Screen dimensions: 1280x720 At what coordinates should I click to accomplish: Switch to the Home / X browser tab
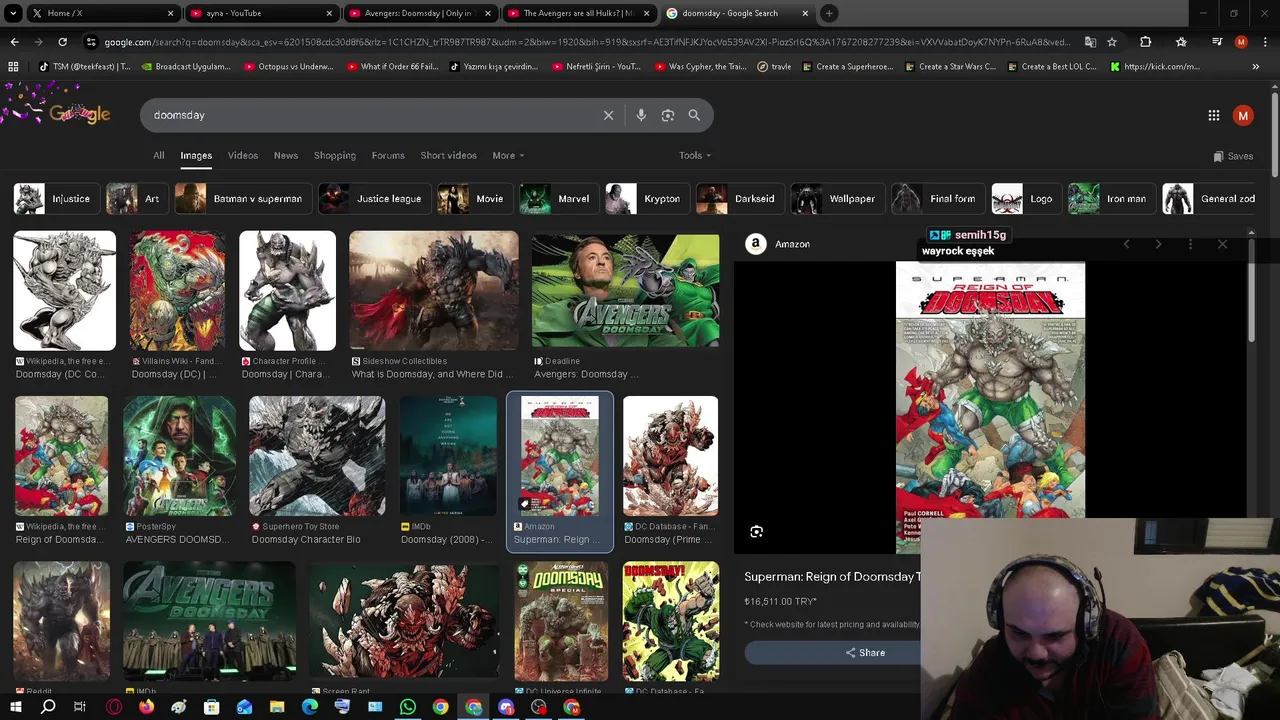[102, 13]
